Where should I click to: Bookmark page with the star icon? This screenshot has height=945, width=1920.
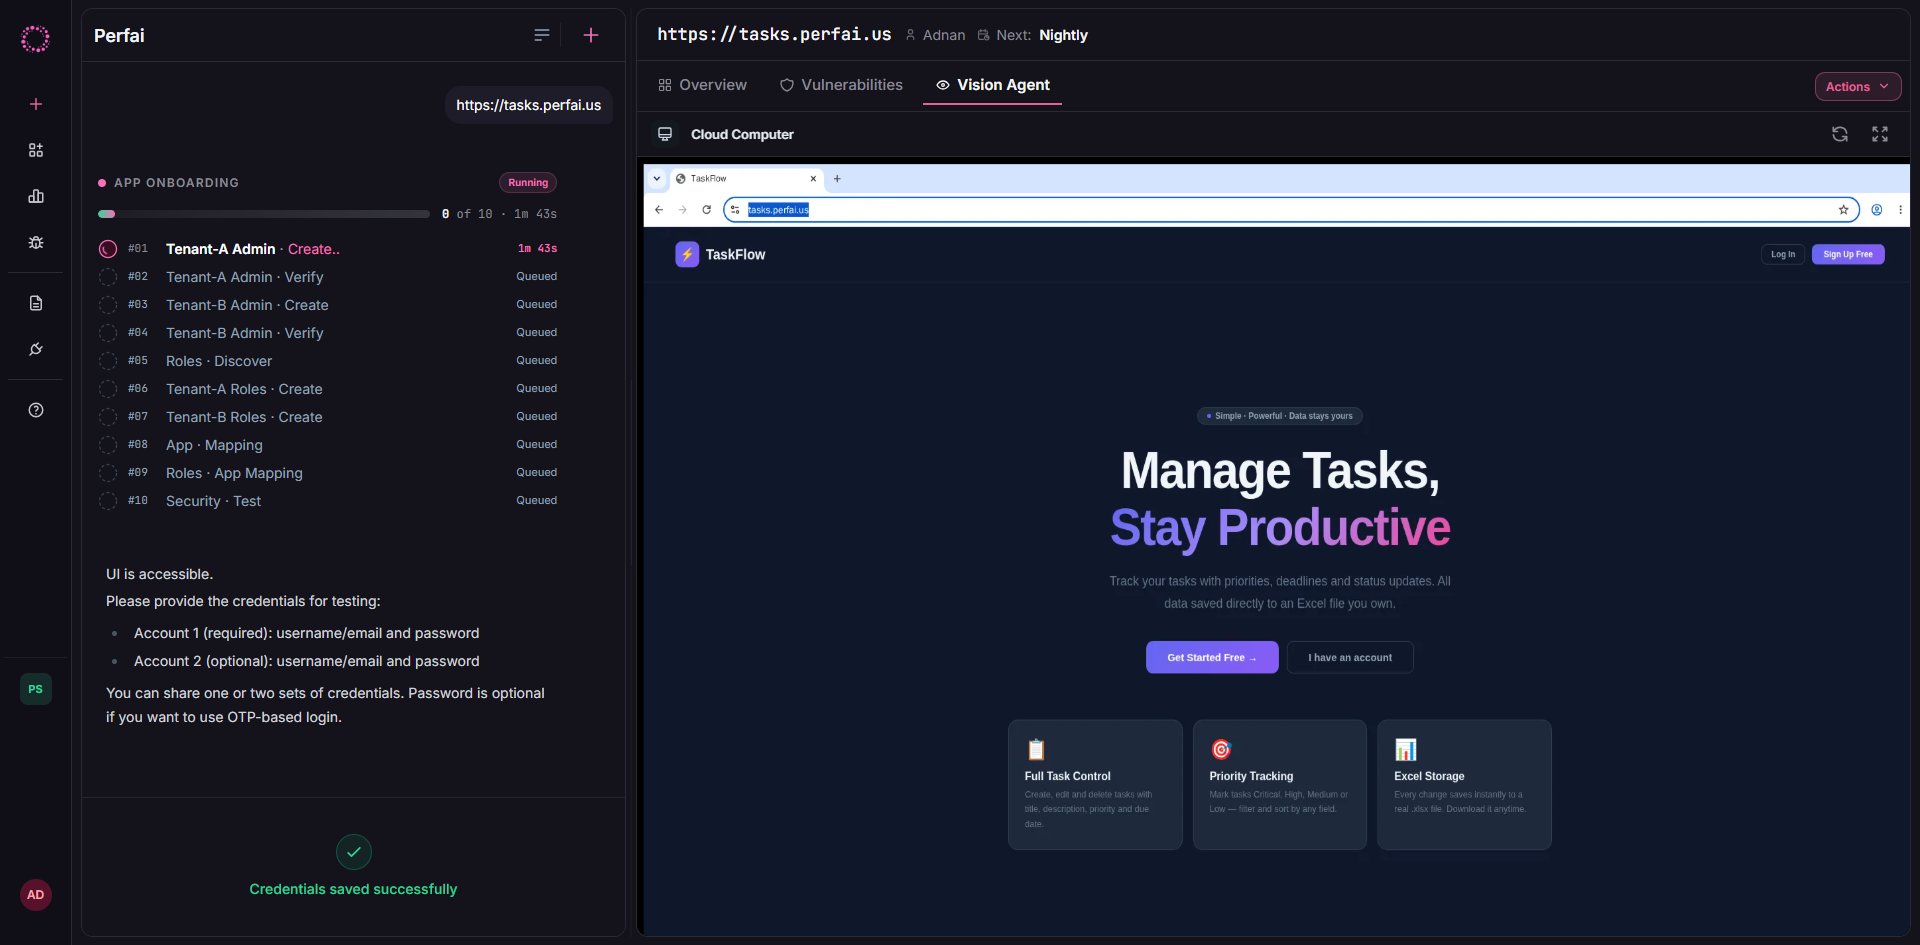(x=1843, y=210)
